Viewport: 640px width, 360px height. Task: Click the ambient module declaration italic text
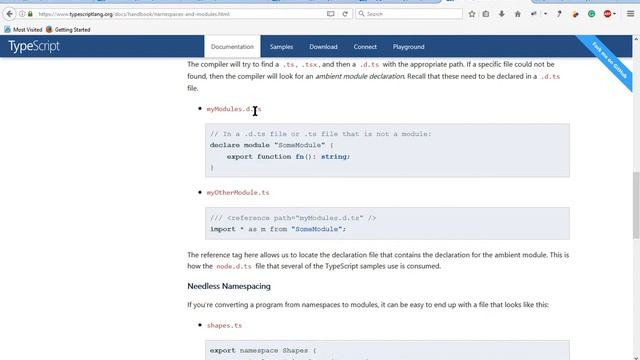click(360, 76)
